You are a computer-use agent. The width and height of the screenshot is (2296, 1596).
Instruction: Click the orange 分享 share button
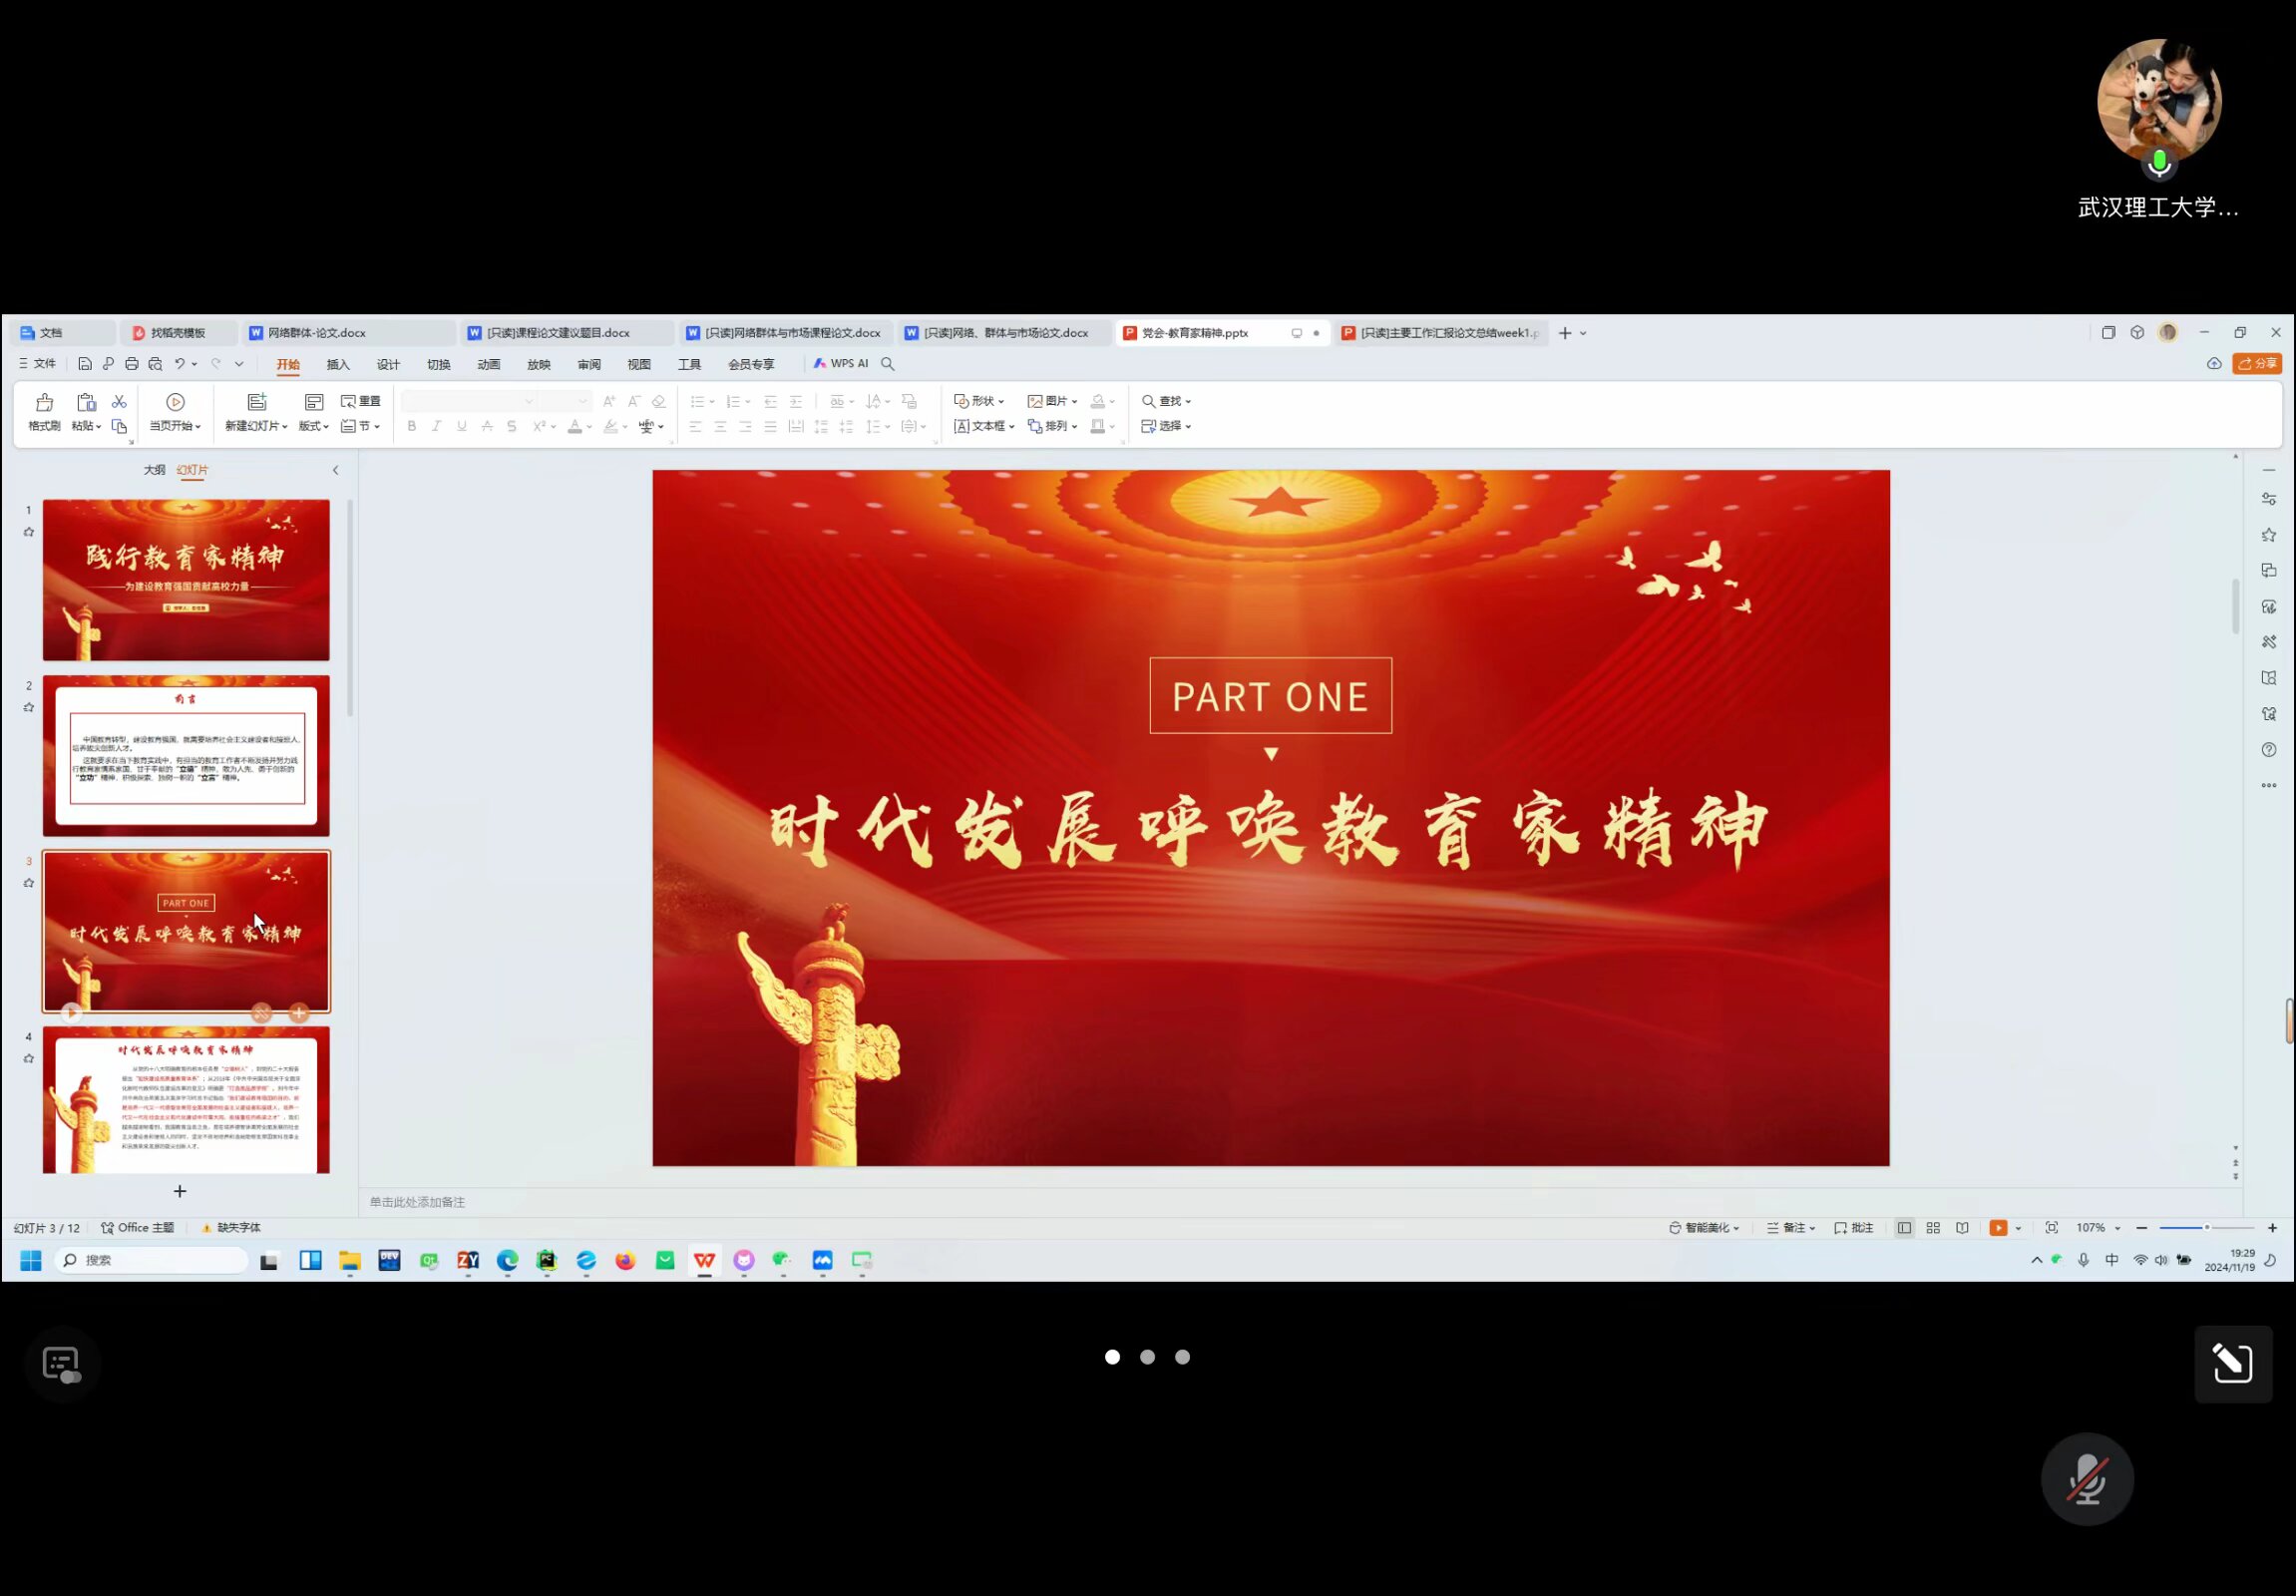pyautogui.click(x=2257, y=364)
